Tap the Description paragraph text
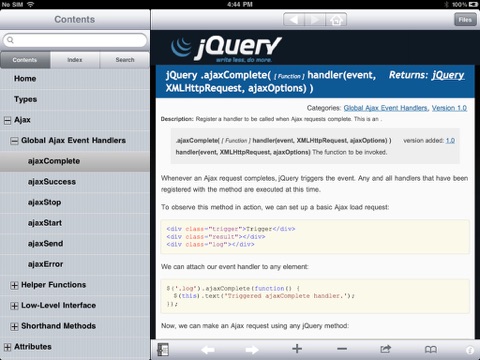The width and height of the screenshot is (480, 360). click(x=271, y=119)
